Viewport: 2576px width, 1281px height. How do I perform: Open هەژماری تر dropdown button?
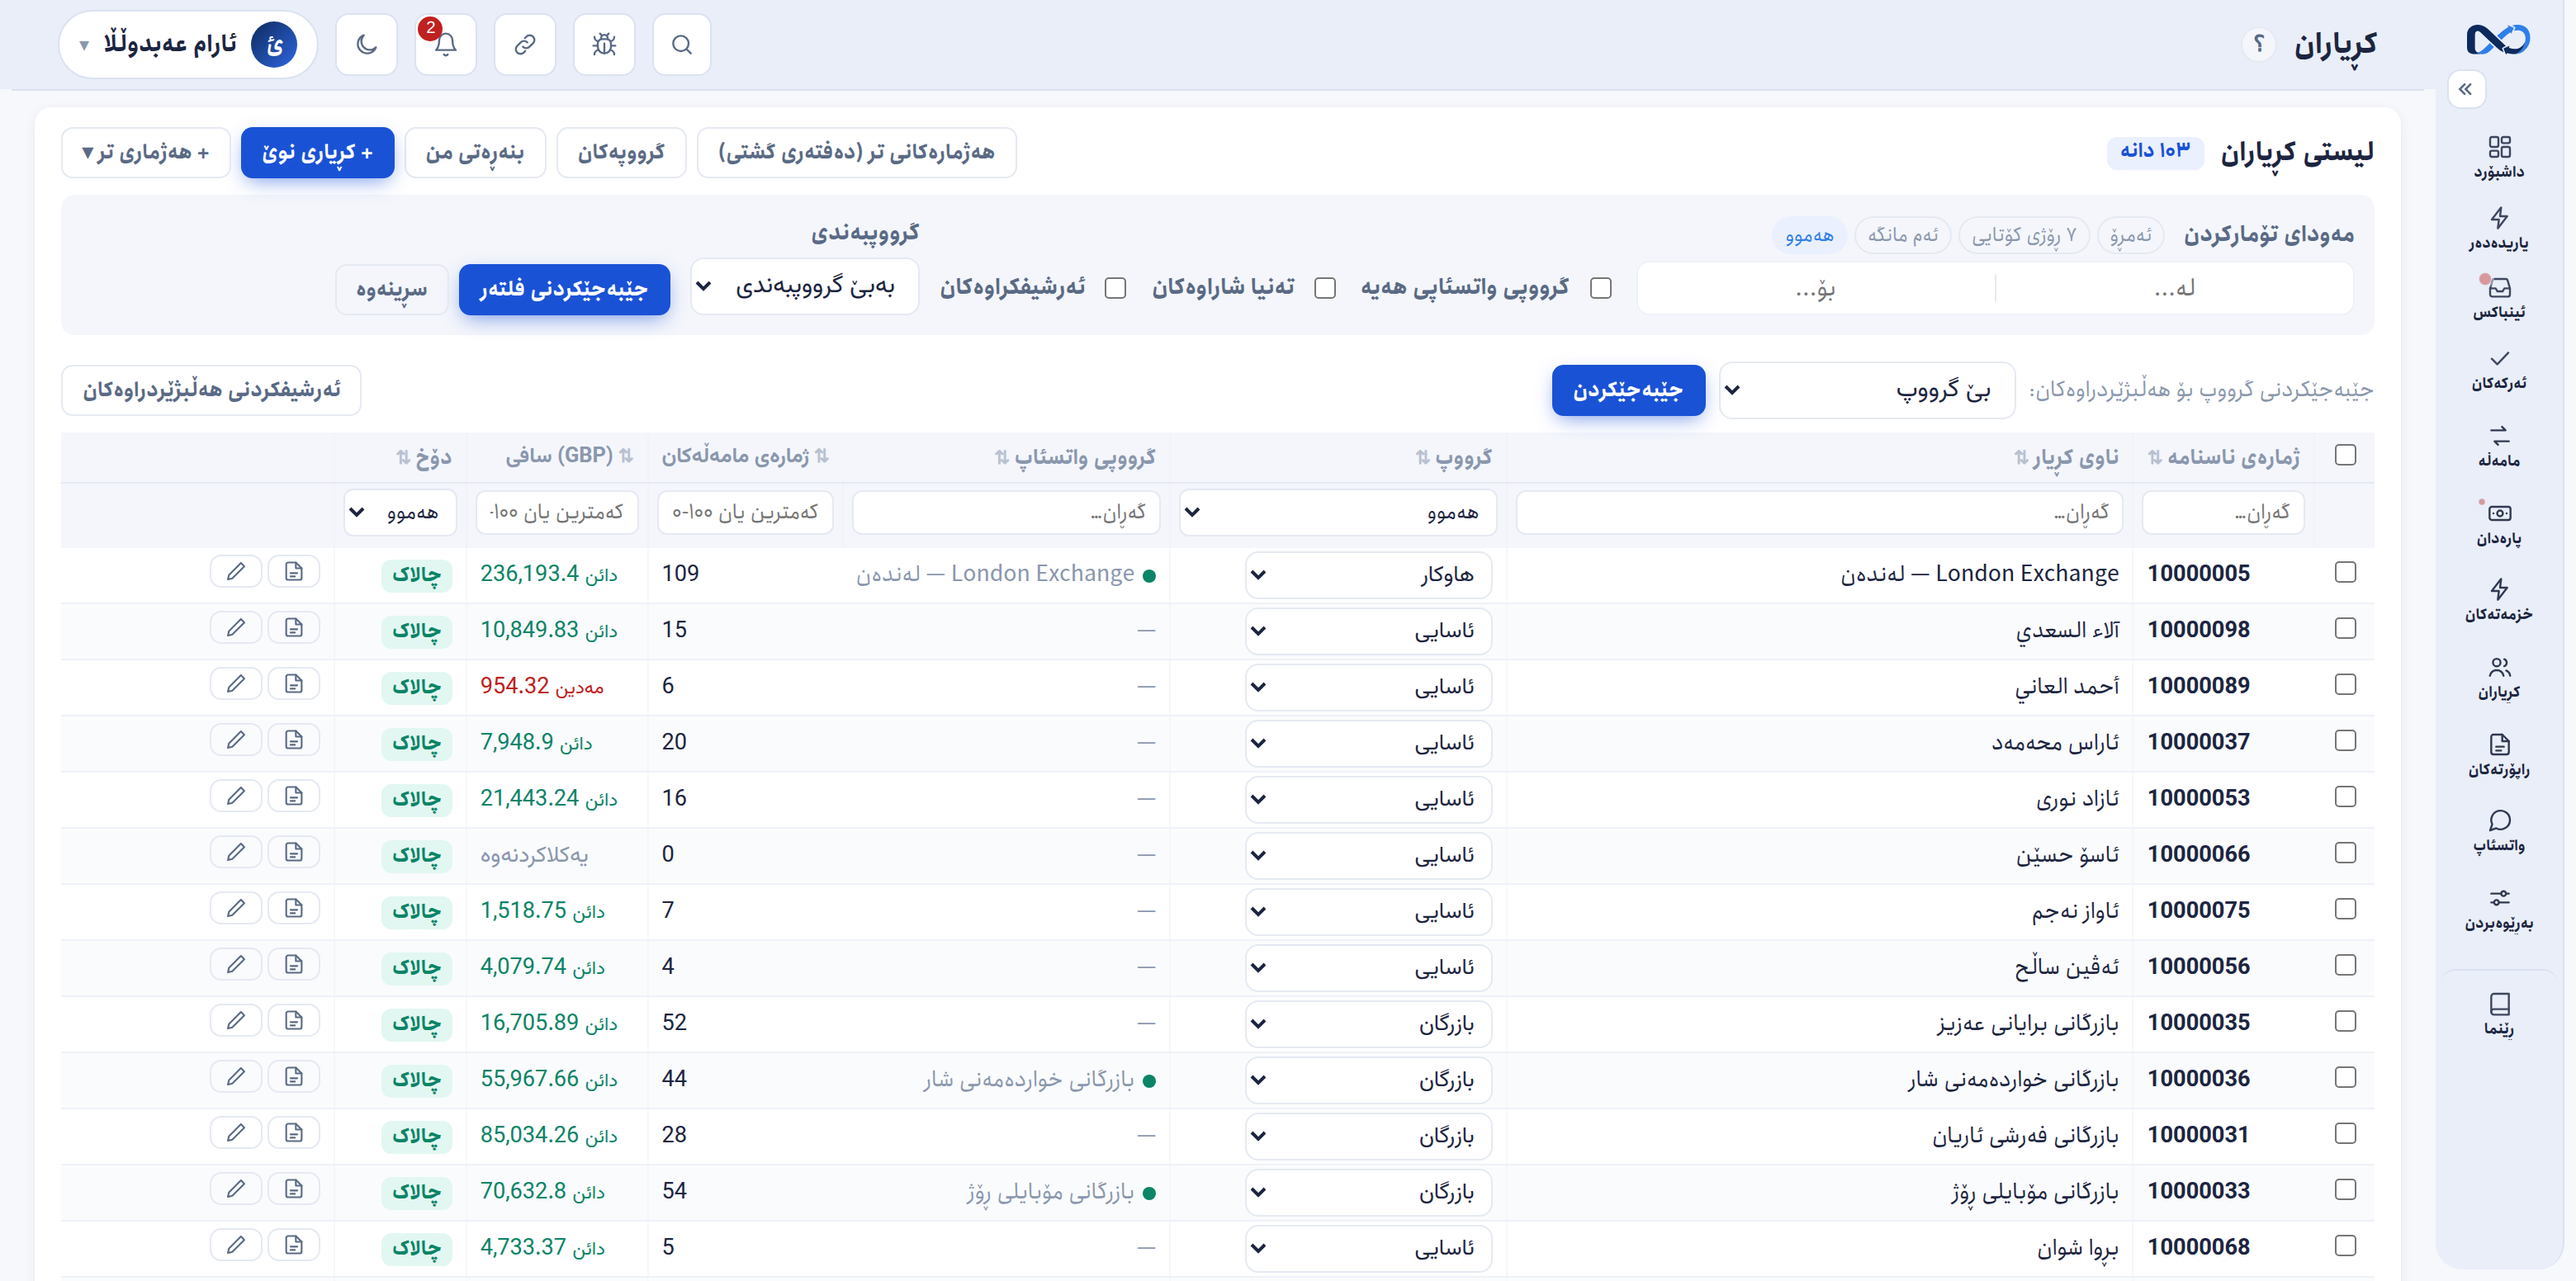(146, 152)
